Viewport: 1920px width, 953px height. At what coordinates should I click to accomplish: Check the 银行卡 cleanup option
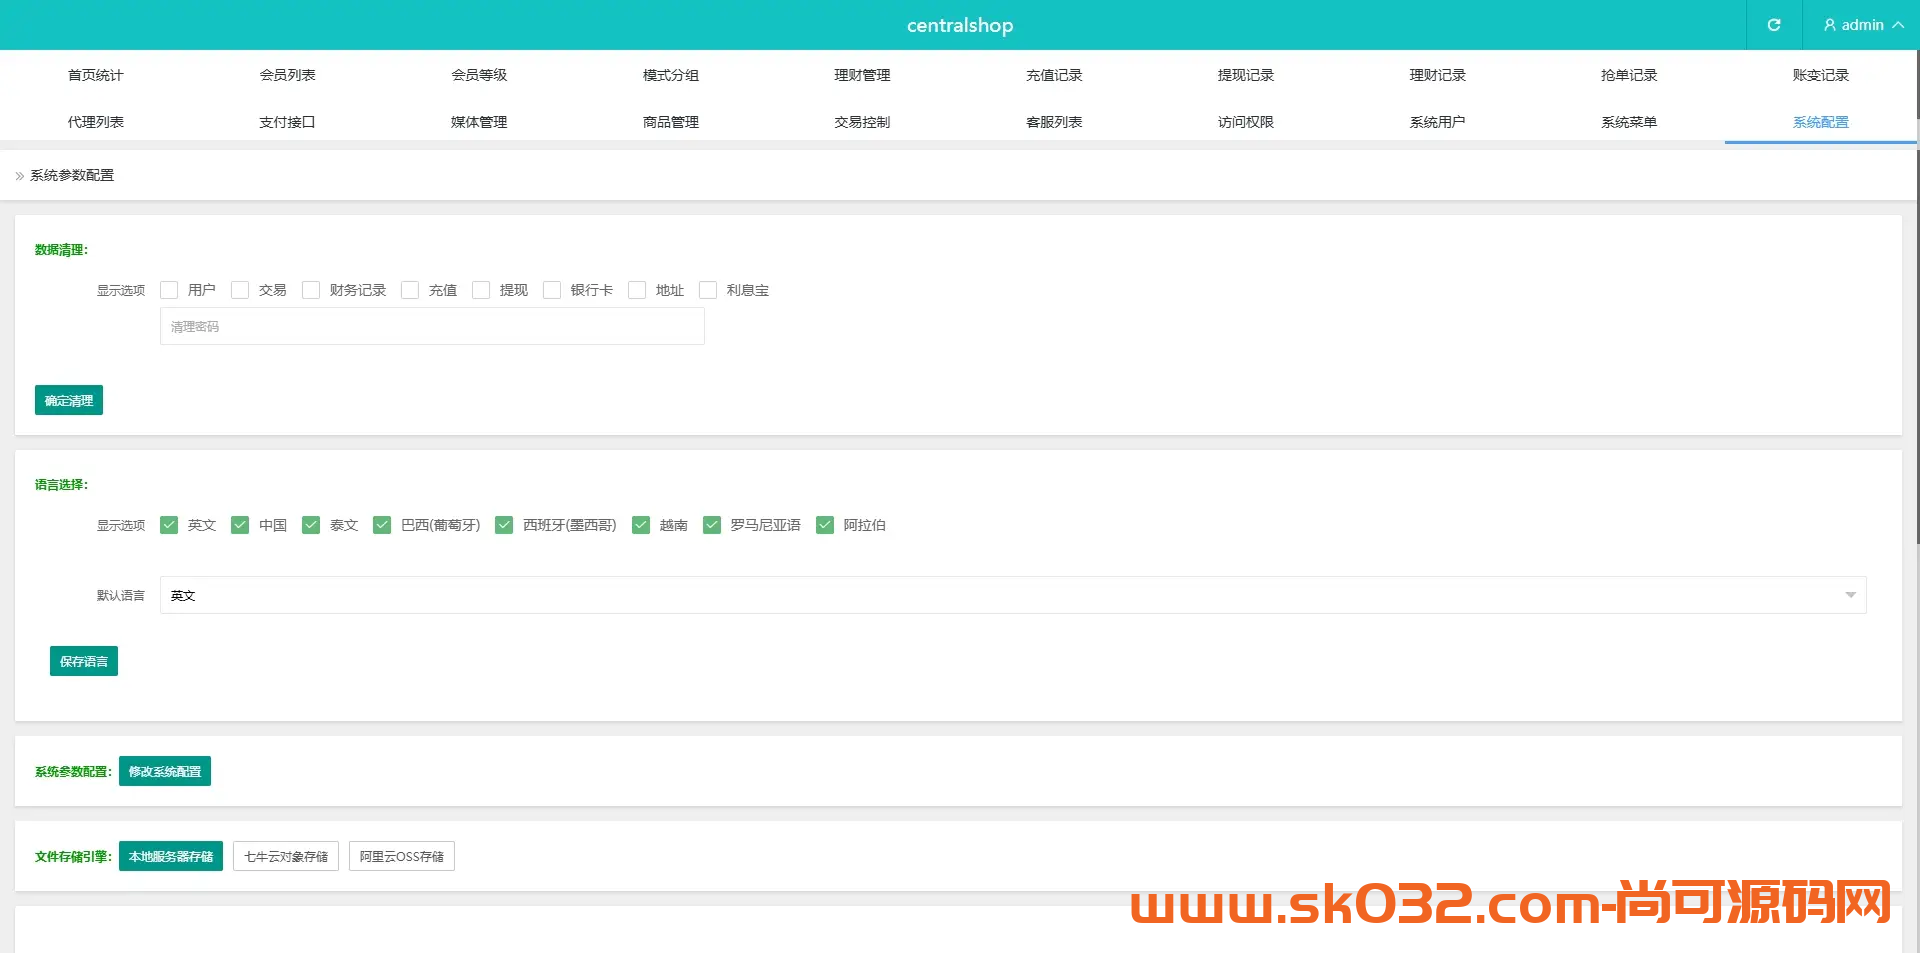(552, 290)
